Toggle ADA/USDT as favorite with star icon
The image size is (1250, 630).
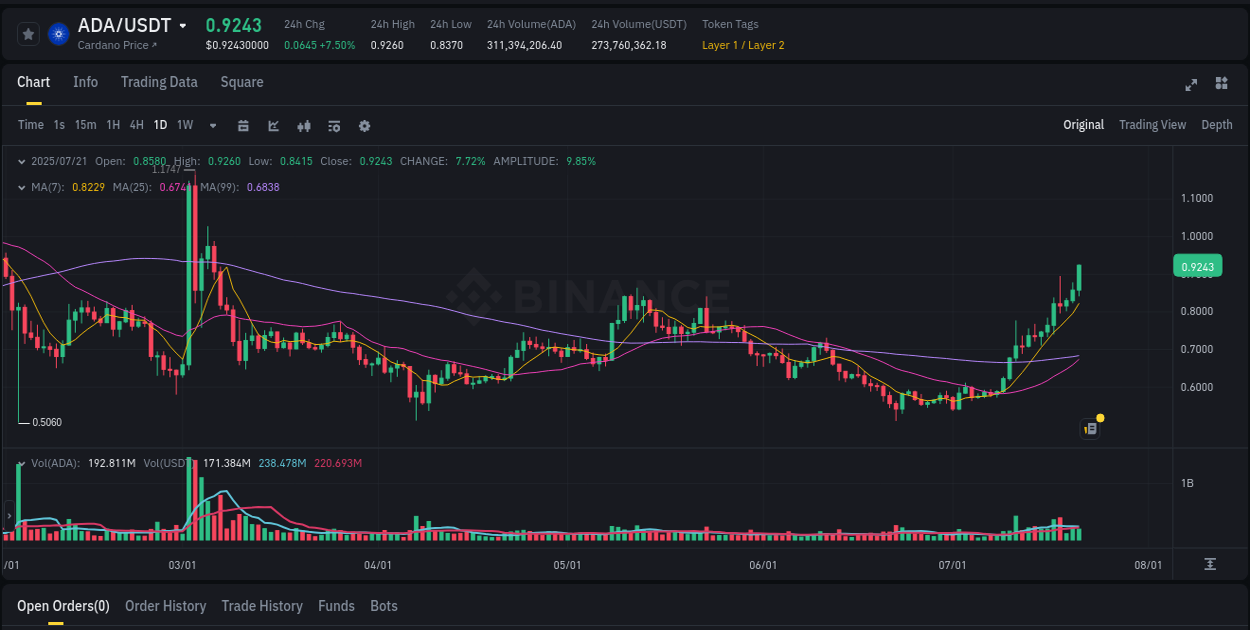[x=28, y=33]
